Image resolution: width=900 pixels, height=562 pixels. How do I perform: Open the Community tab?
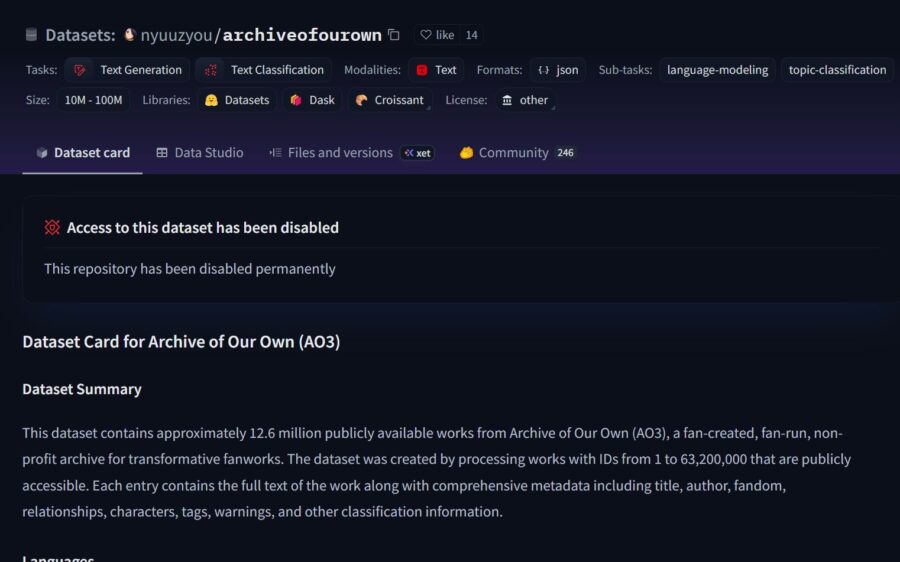click(x=517, y=153)
